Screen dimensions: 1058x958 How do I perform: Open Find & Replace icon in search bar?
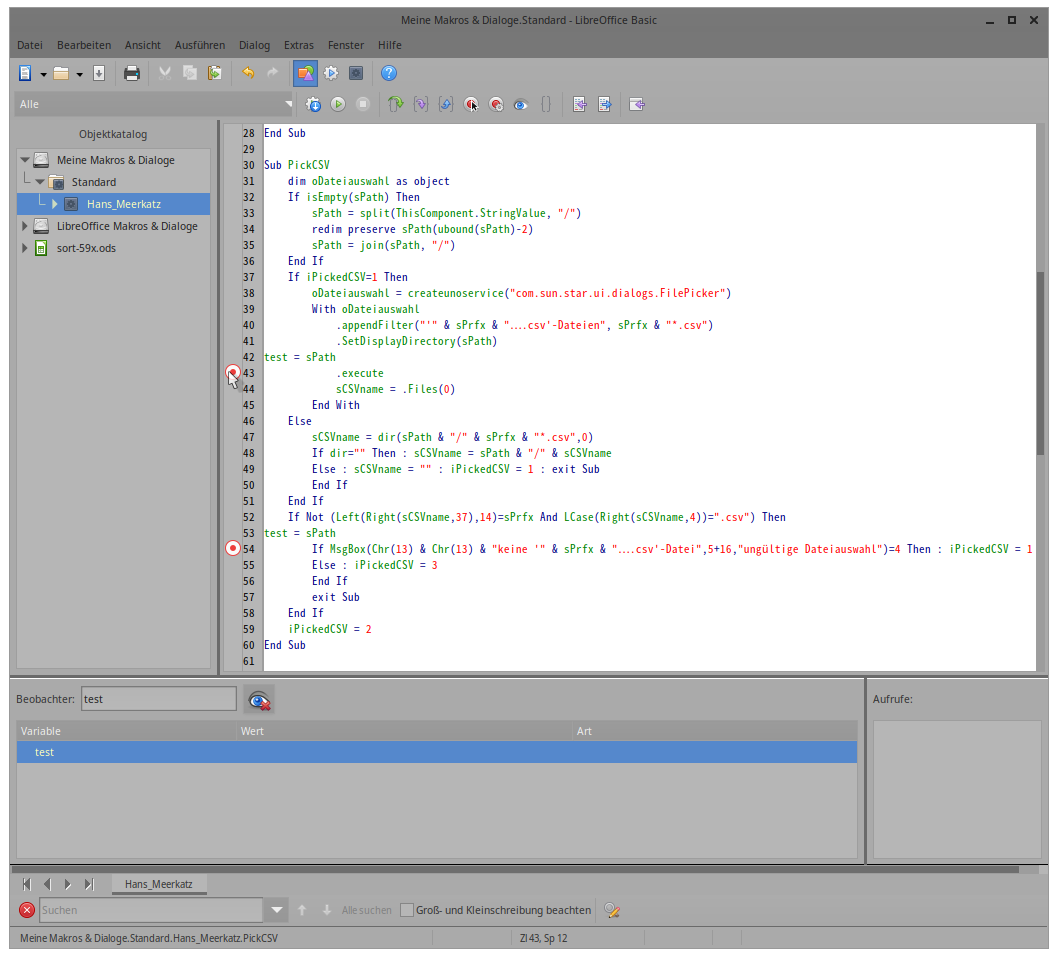tap(612, 911)
